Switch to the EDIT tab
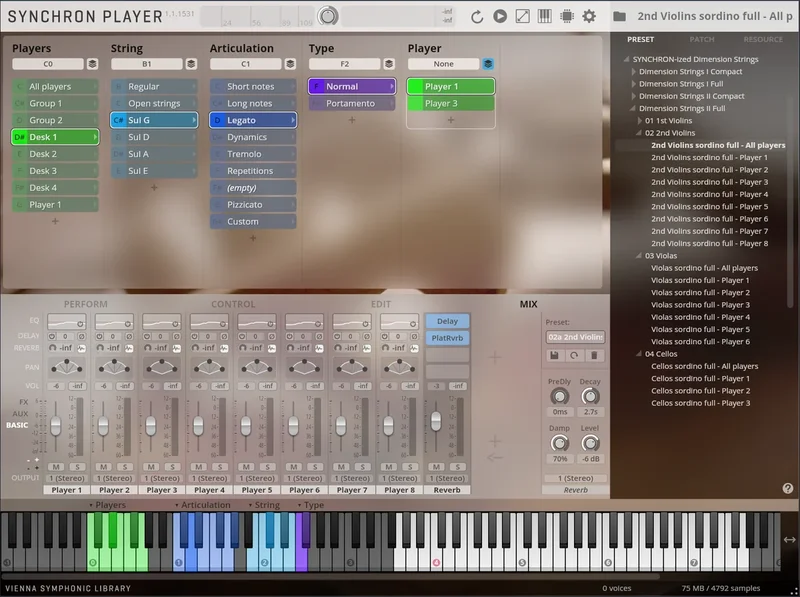Image resolution: width=800 pixels, height=597 pixels. [381, 304]
